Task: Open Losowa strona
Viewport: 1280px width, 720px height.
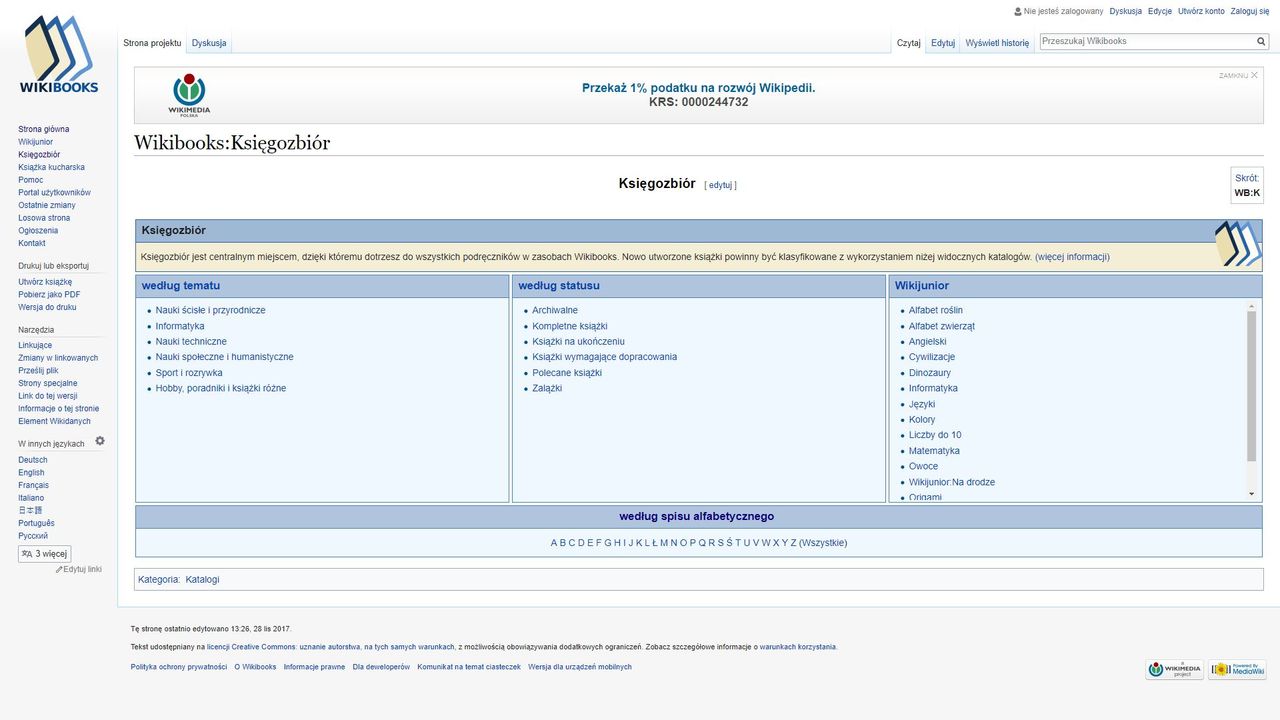Action: coord(44,218)
